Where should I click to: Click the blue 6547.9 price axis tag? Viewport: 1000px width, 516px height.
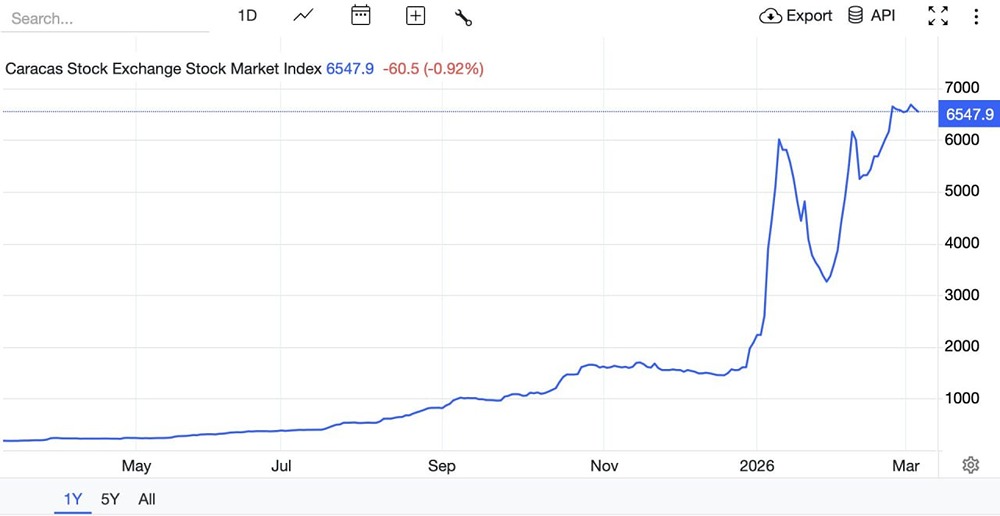click(968, 115)
